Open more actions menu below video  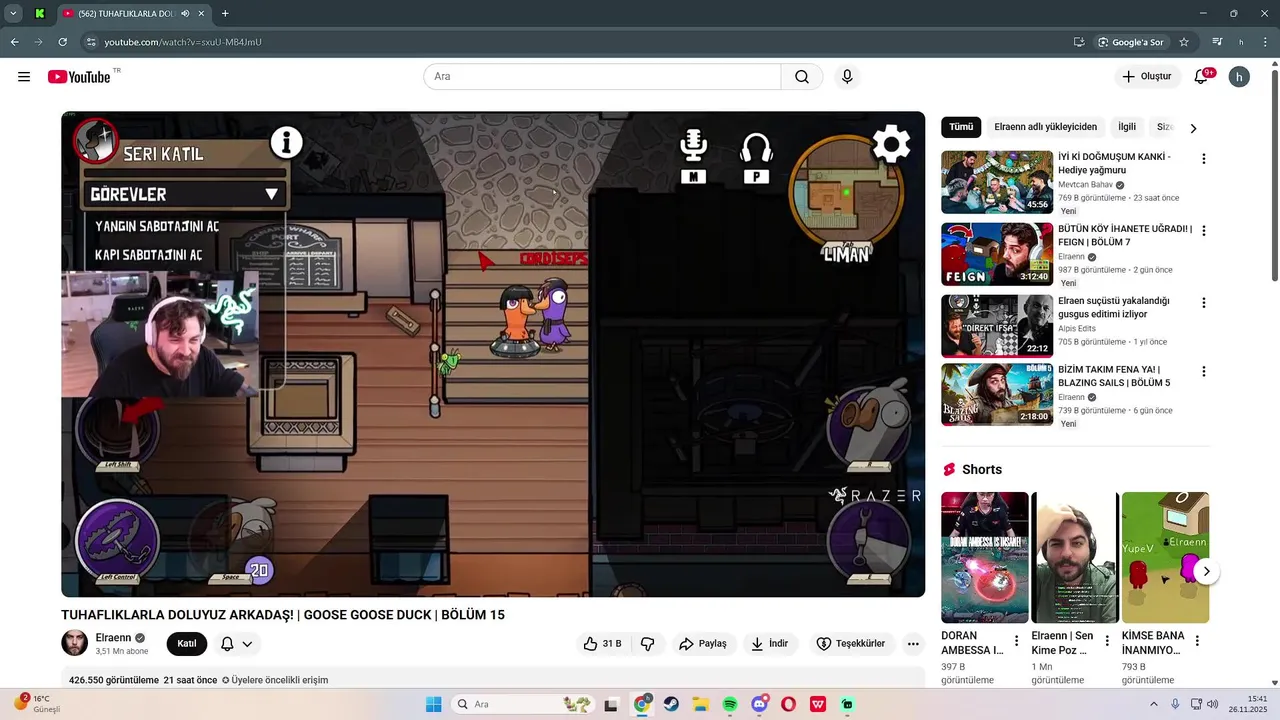tap(913, 644)
